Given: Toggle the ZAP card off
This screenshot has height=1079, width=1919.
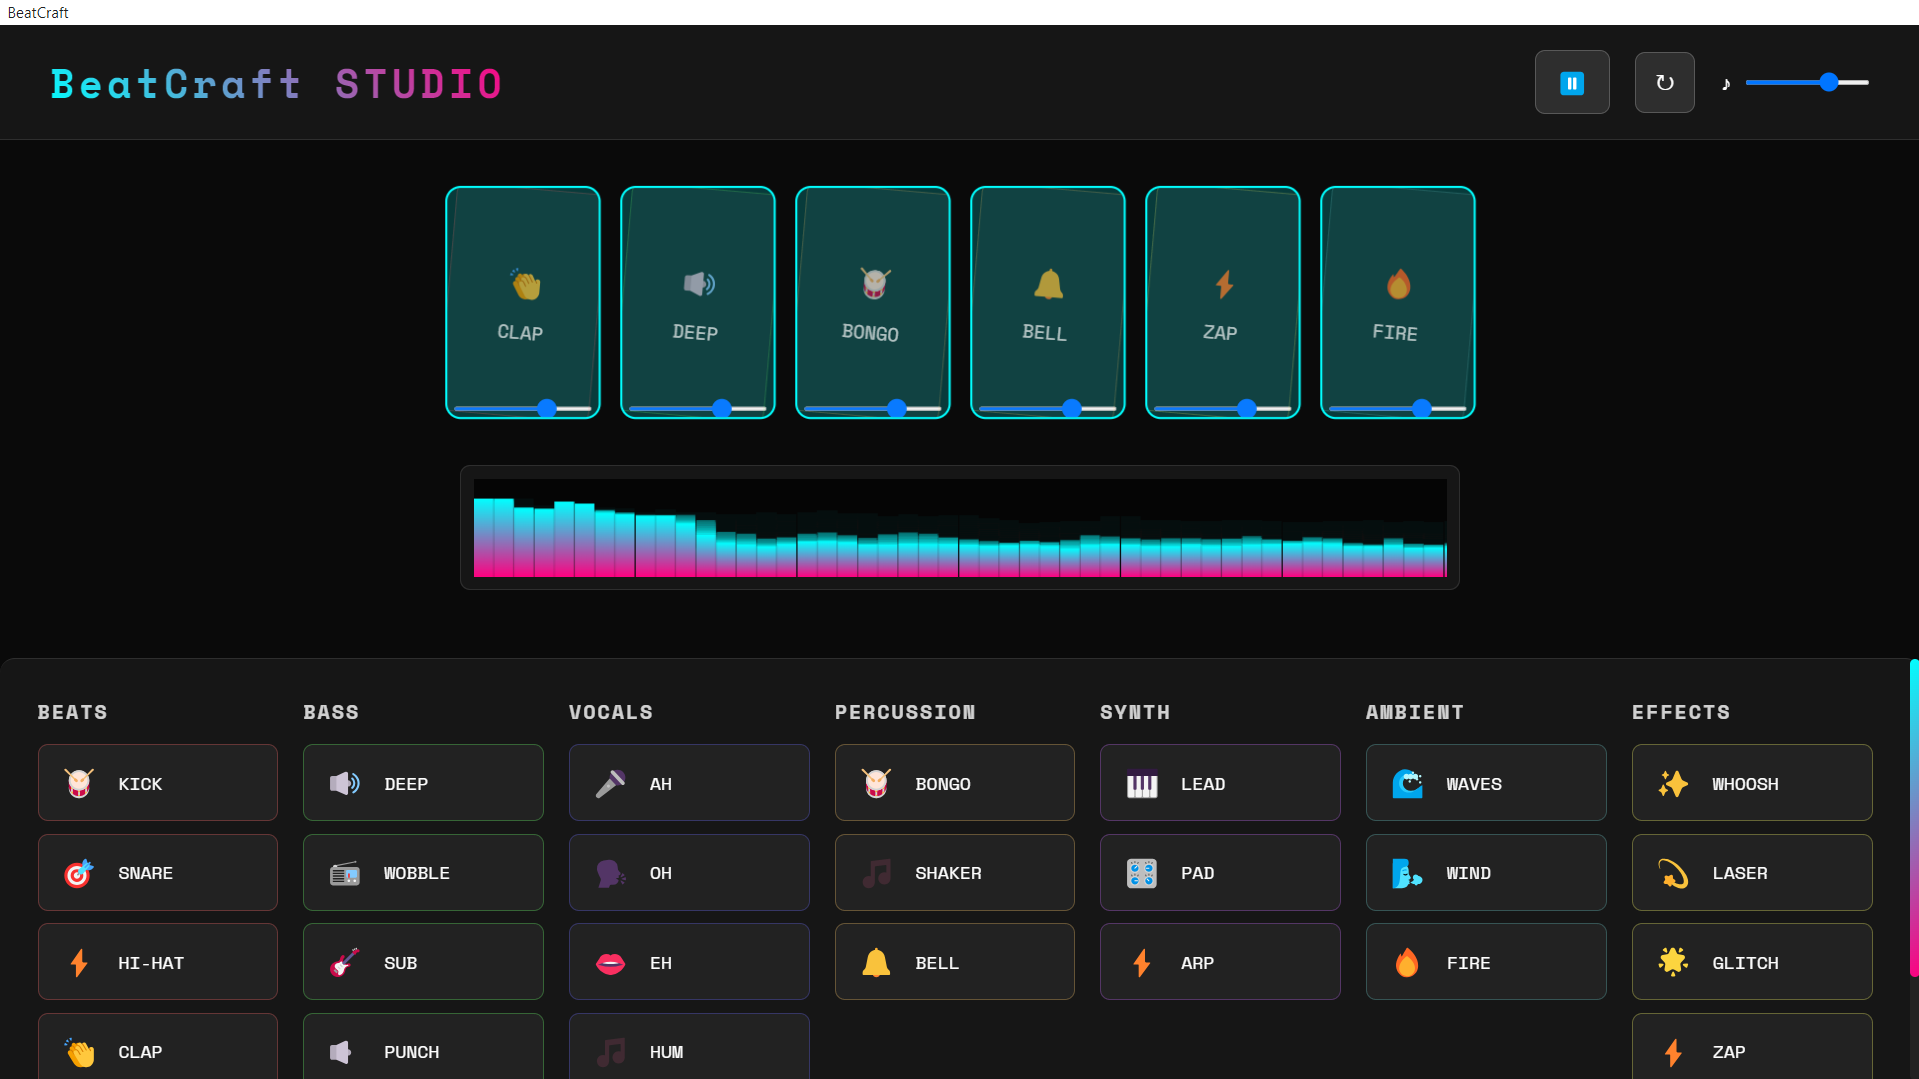Looking at the screenshot, I should pyautogui.click(x=1222, y=302).
